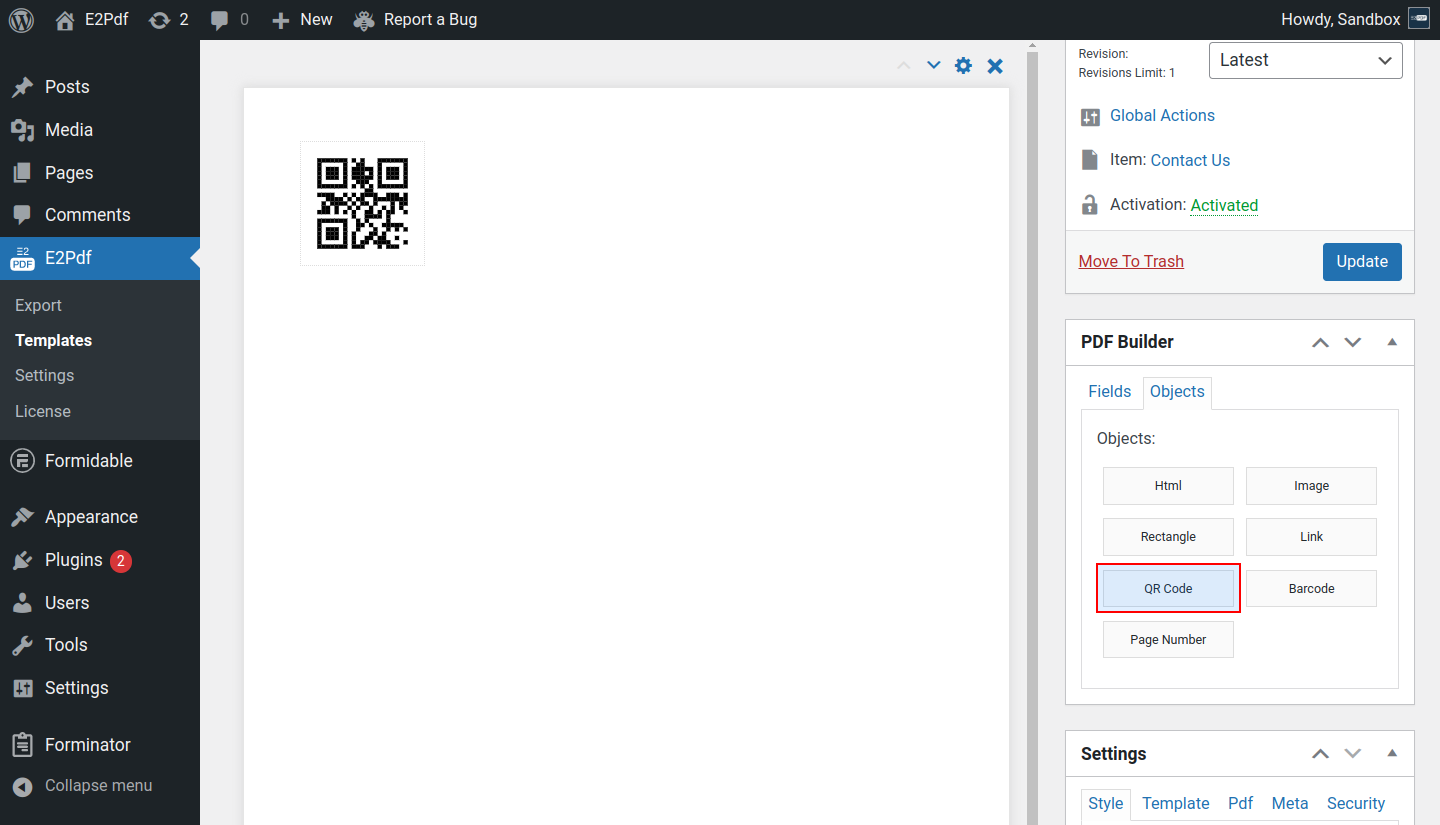Select the QR code on canvas
The width and height of the screenshot is (1440, 825).
[362, 203]
